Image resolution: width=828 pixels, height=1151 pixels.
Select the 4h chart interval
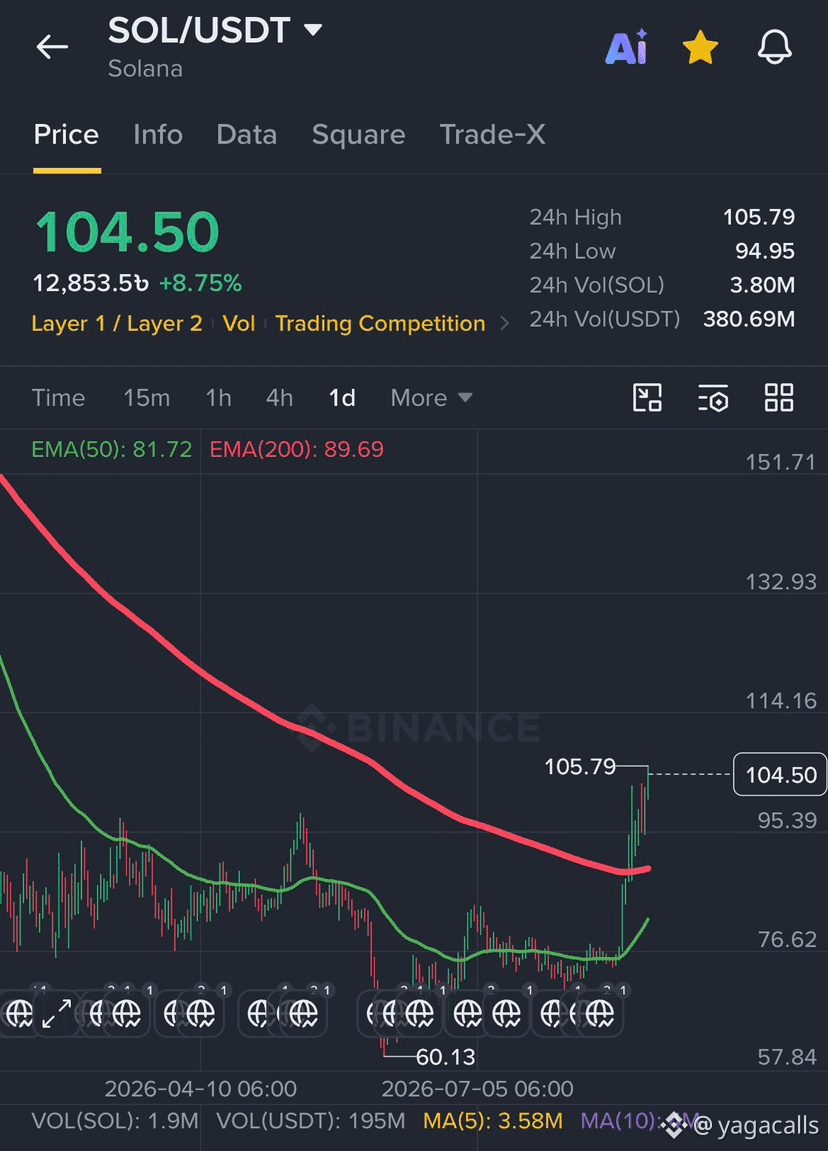pyautogui.click(x=279, y=398)
